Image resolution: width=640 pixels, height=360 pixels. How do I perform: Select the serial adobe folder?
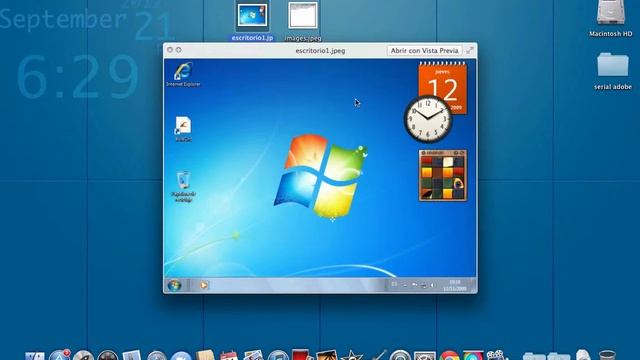tap(613, 65)
